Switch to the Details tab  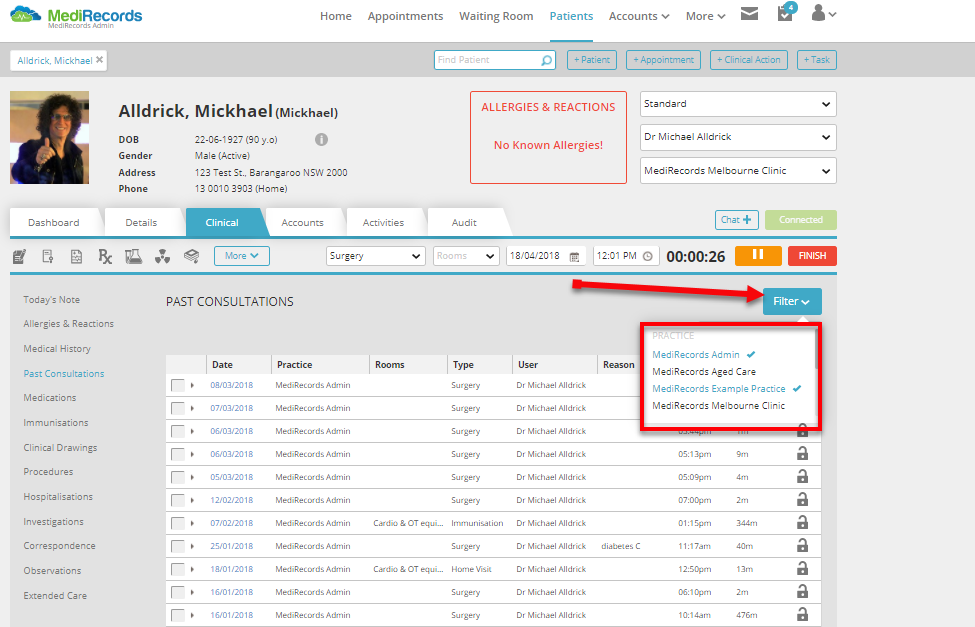pyautogui.click(x=141, y=223)
